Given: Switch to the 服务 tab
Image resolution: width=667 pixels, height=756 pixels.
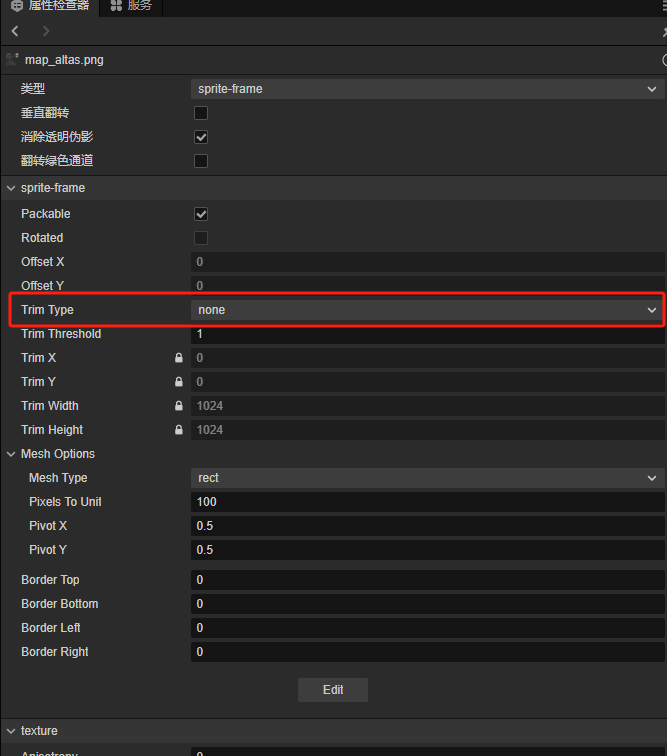Looking at the screenshot, I should 131,6.
